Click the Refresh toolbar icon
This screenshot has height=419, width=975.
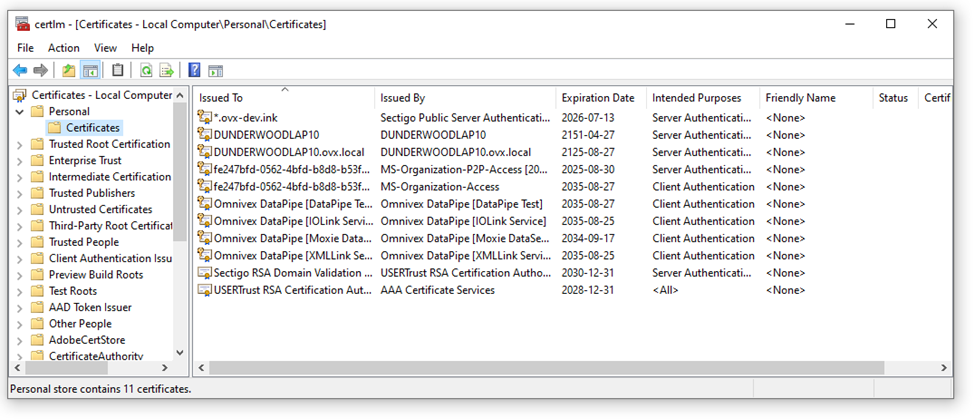point(146,70)
